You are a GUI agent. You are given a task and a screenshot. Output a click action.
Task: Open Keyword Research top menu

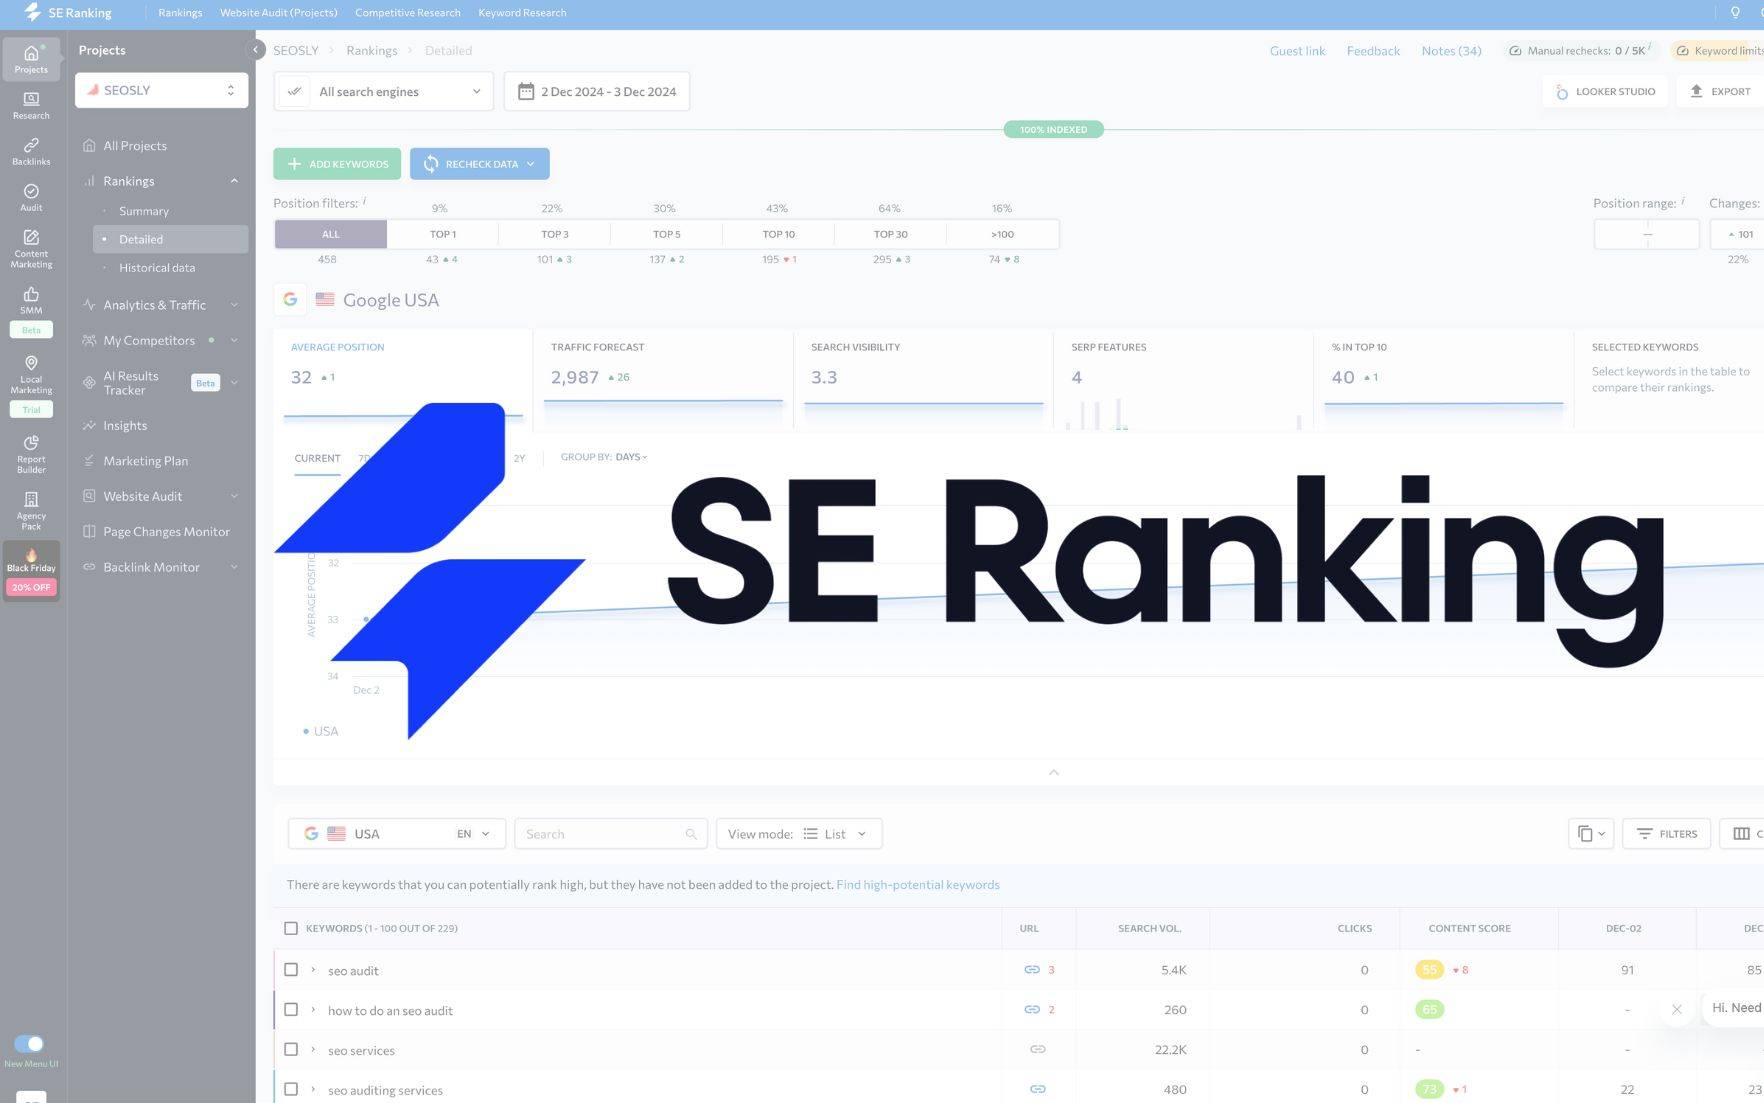click(522, 12)
